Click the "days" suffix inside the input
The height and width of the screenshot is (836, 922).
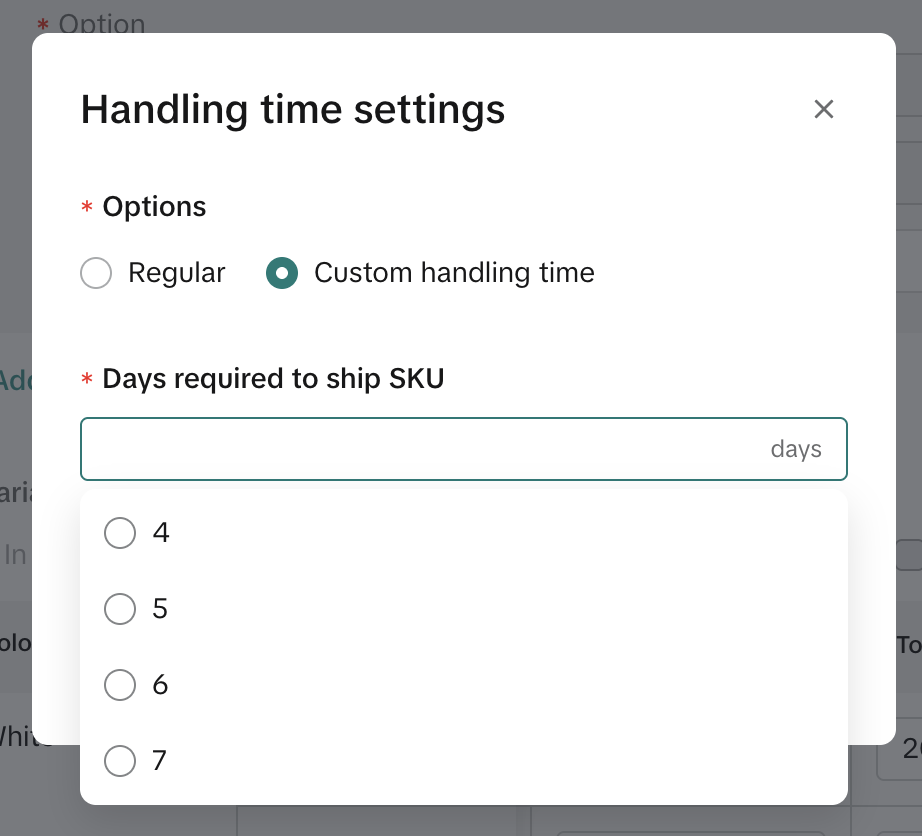click(796, 449)
